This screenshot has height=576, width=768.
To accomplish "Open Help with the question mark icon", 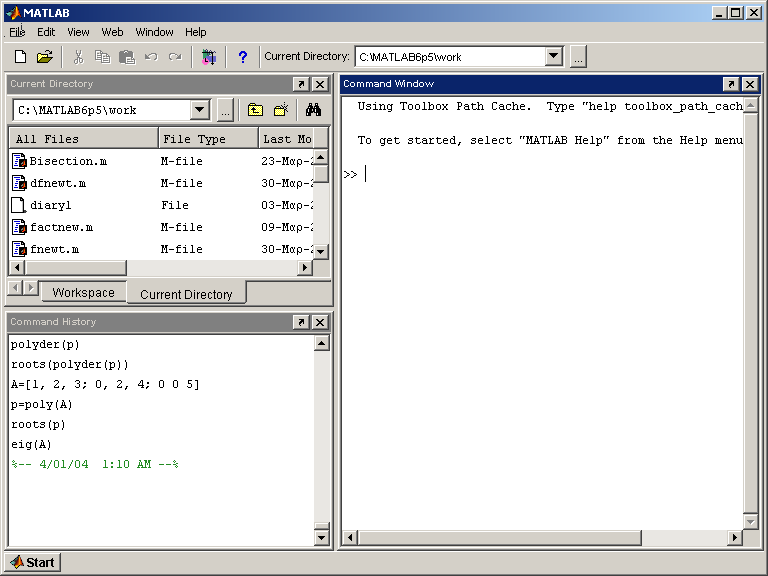I will pos(242,57).
